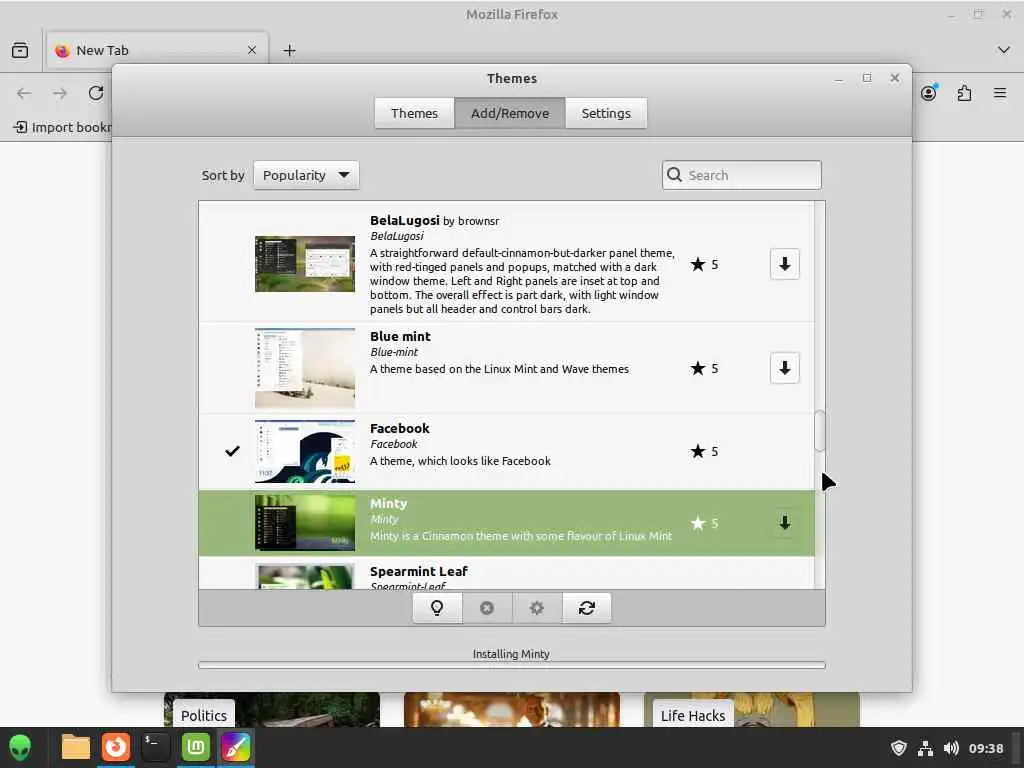Click the Facebook theme thumbnail

pyautogui.click(x=305, y=451)
